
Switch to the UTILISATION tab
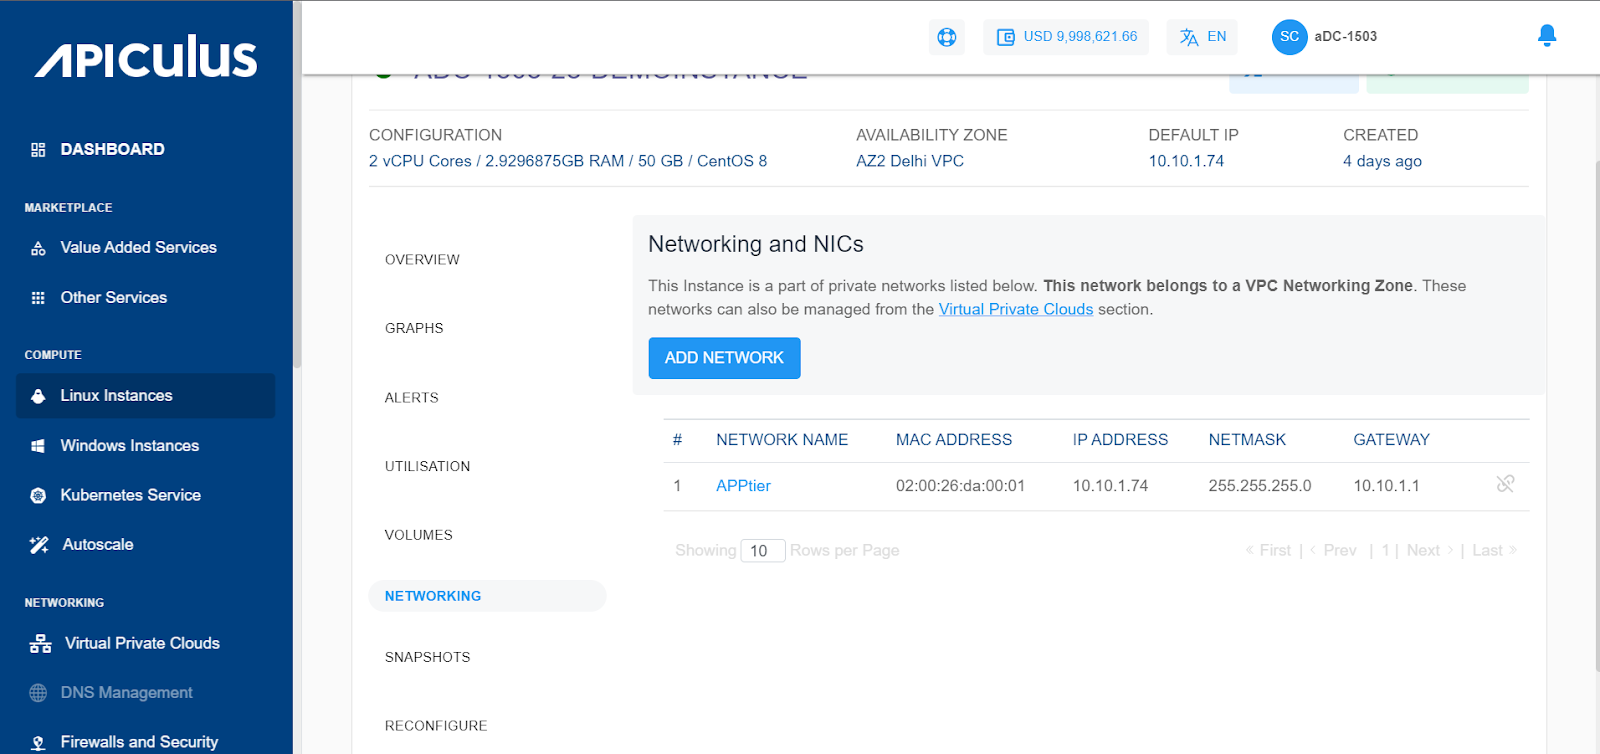[427, 466]
